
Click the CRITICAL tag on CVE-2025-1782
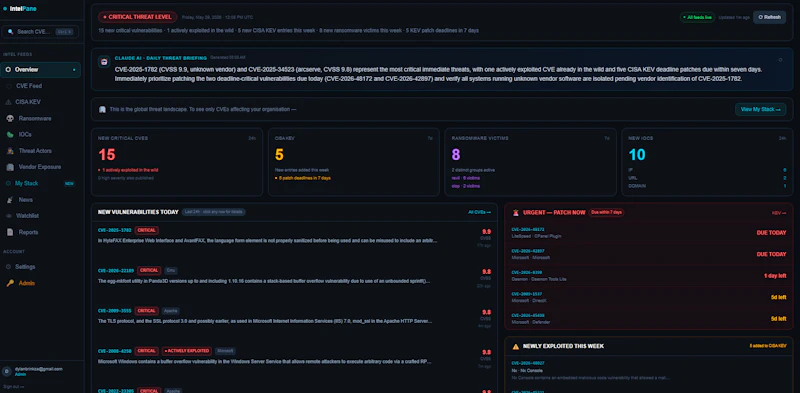pyautogui.click(x=146, y=230)
